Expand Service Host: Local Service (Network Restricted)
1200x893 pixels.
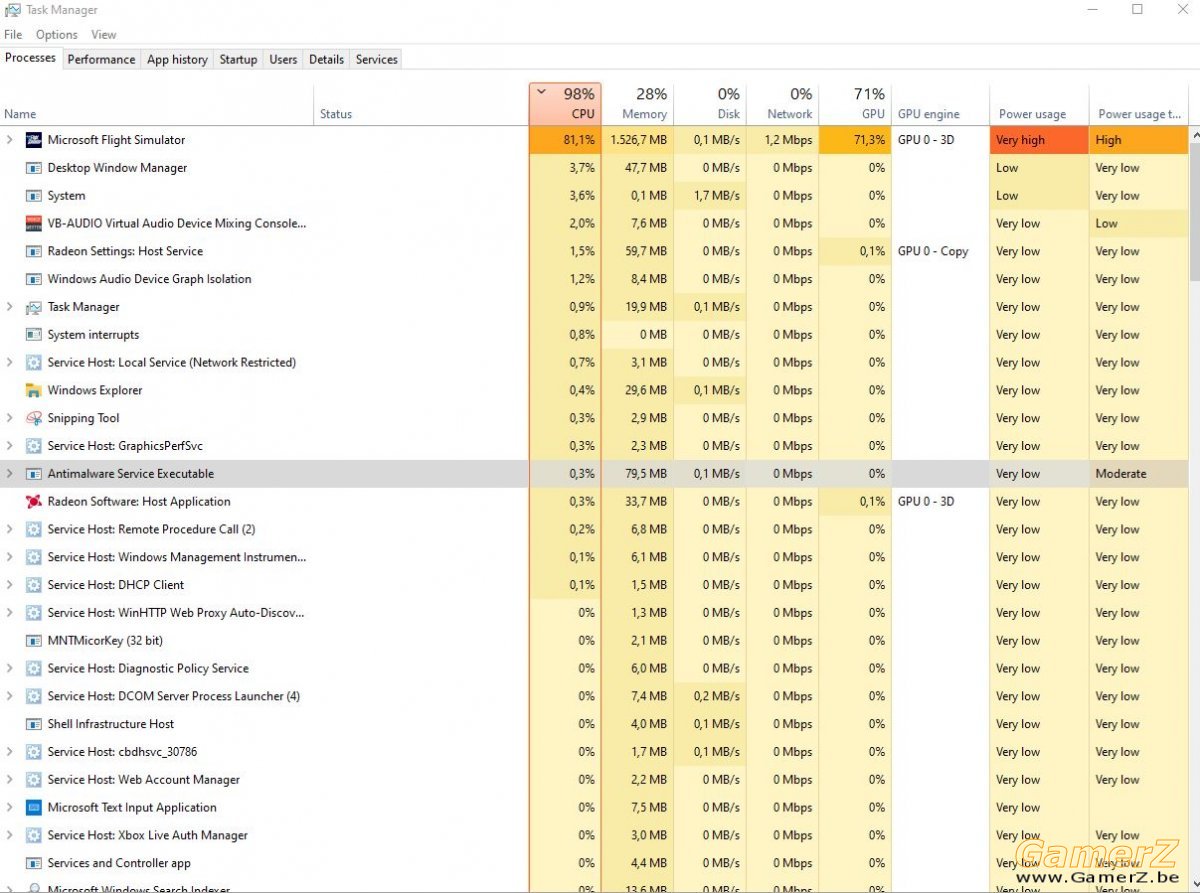[x=9, y=363]
